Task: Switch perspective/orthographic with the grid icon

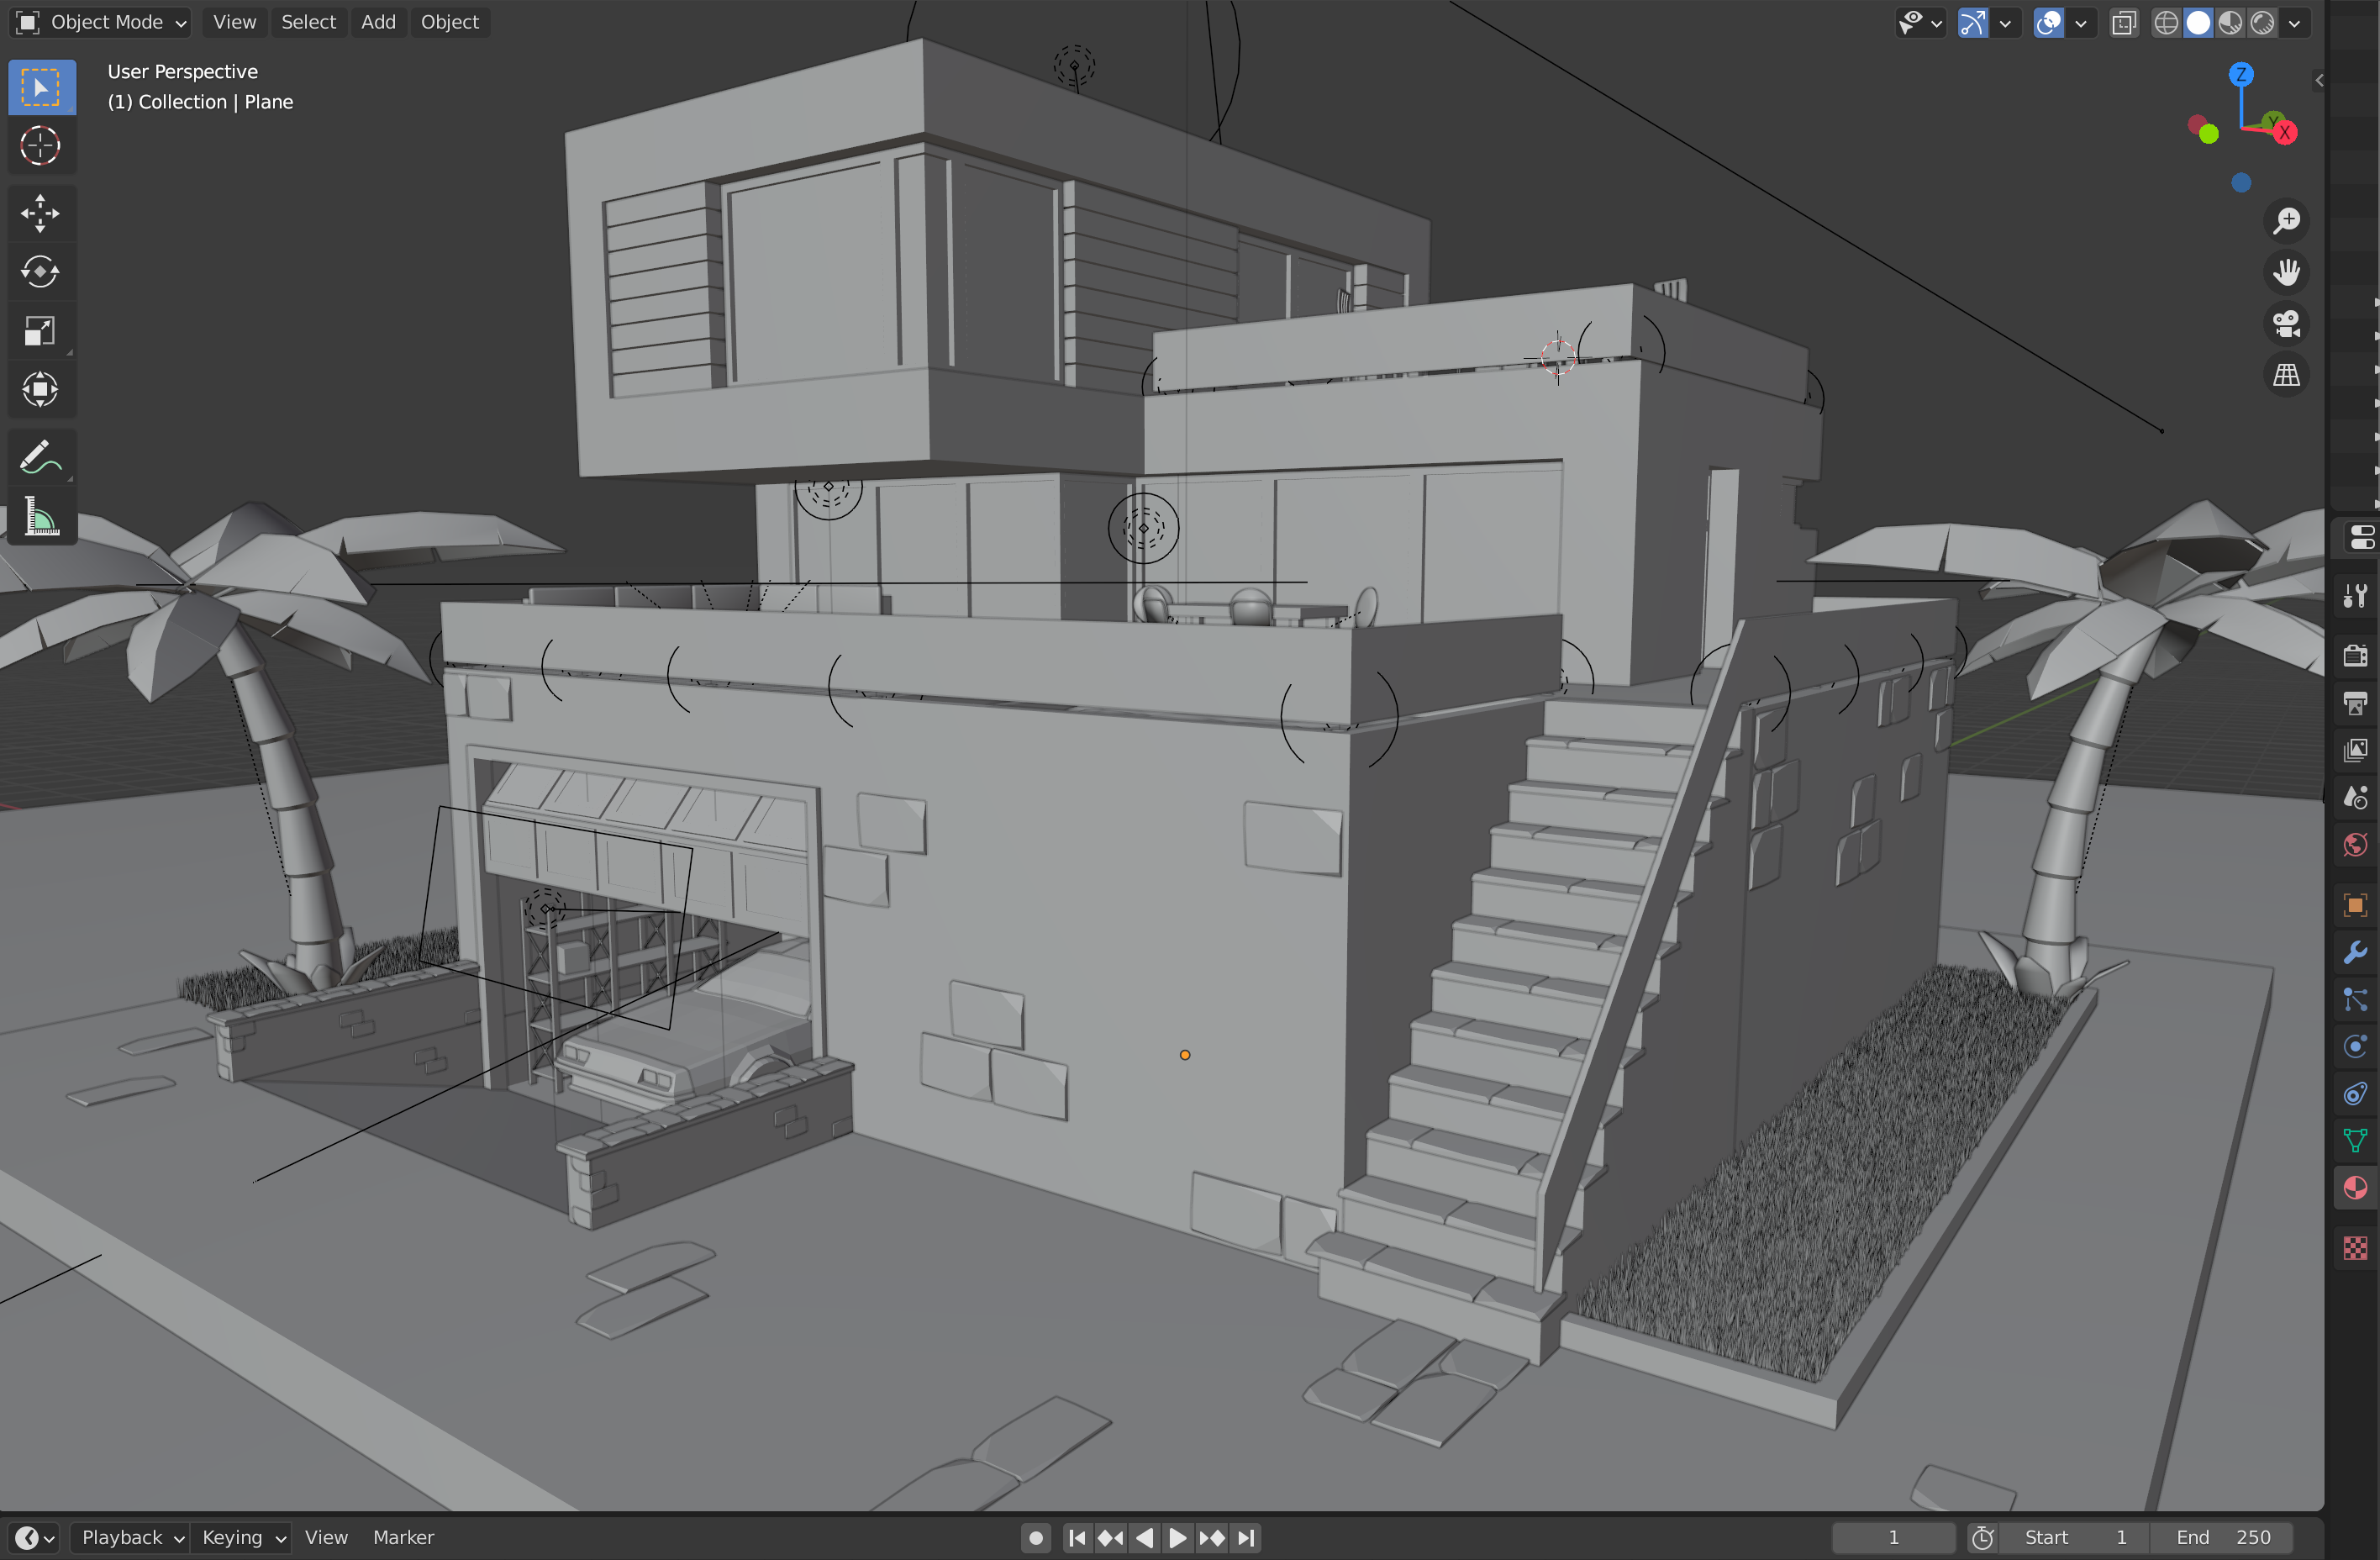Action: coord(2286,376)
